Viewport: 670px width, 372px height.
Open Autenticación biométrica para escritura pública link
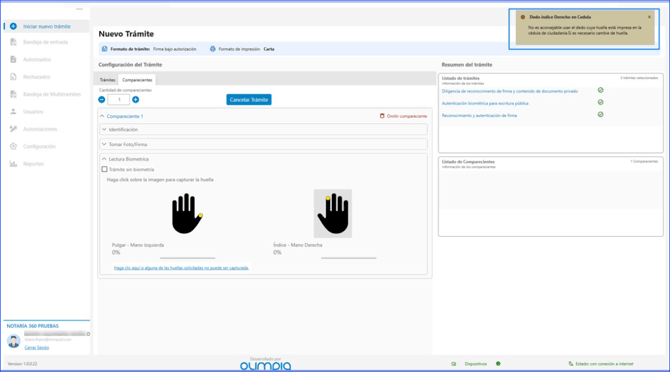pos(485,103)
